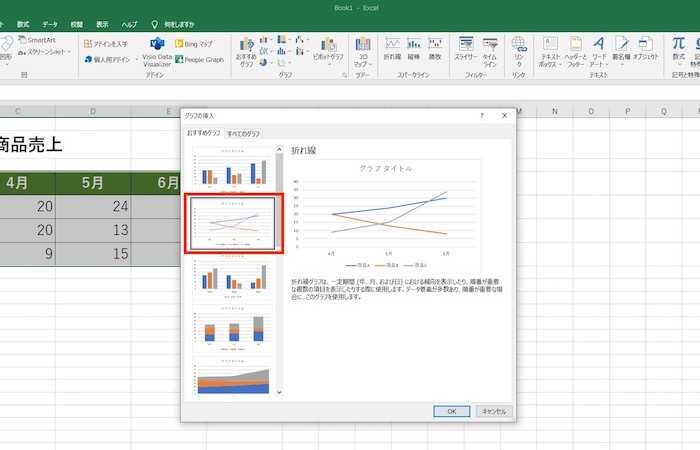This screenshot has width=700, height=450.
Task: Open the ヘルプ tab
Action: coord(129,24)
